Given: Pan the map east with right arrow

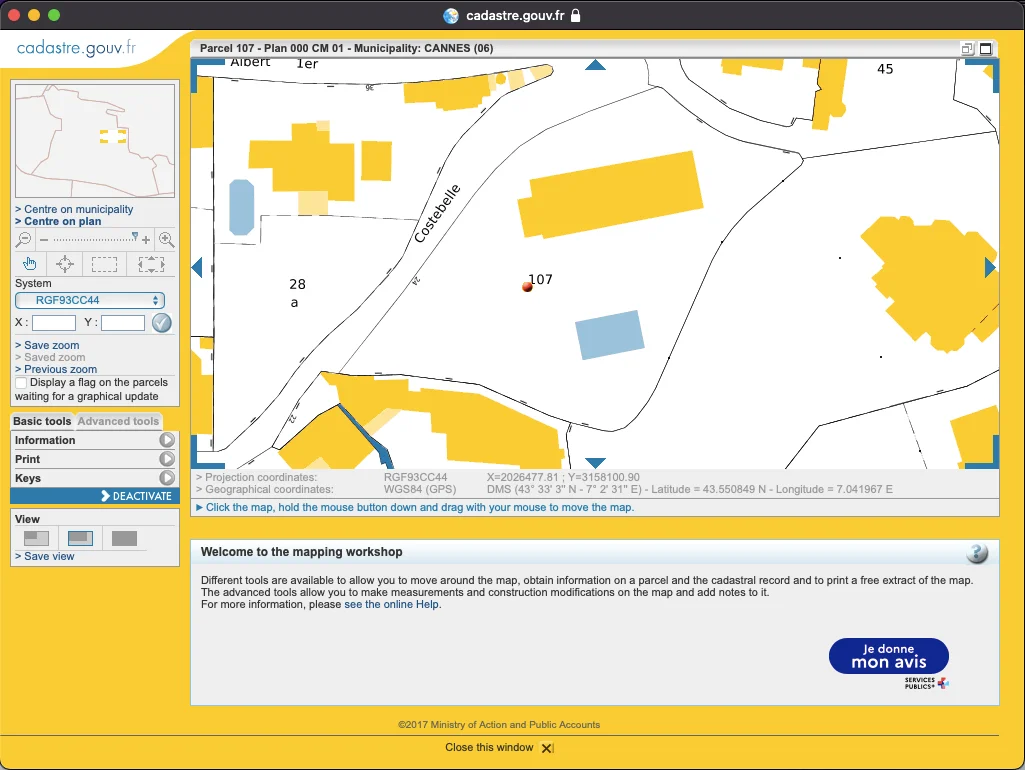Looking at the screenshot, I should click(x=990, y=267).
